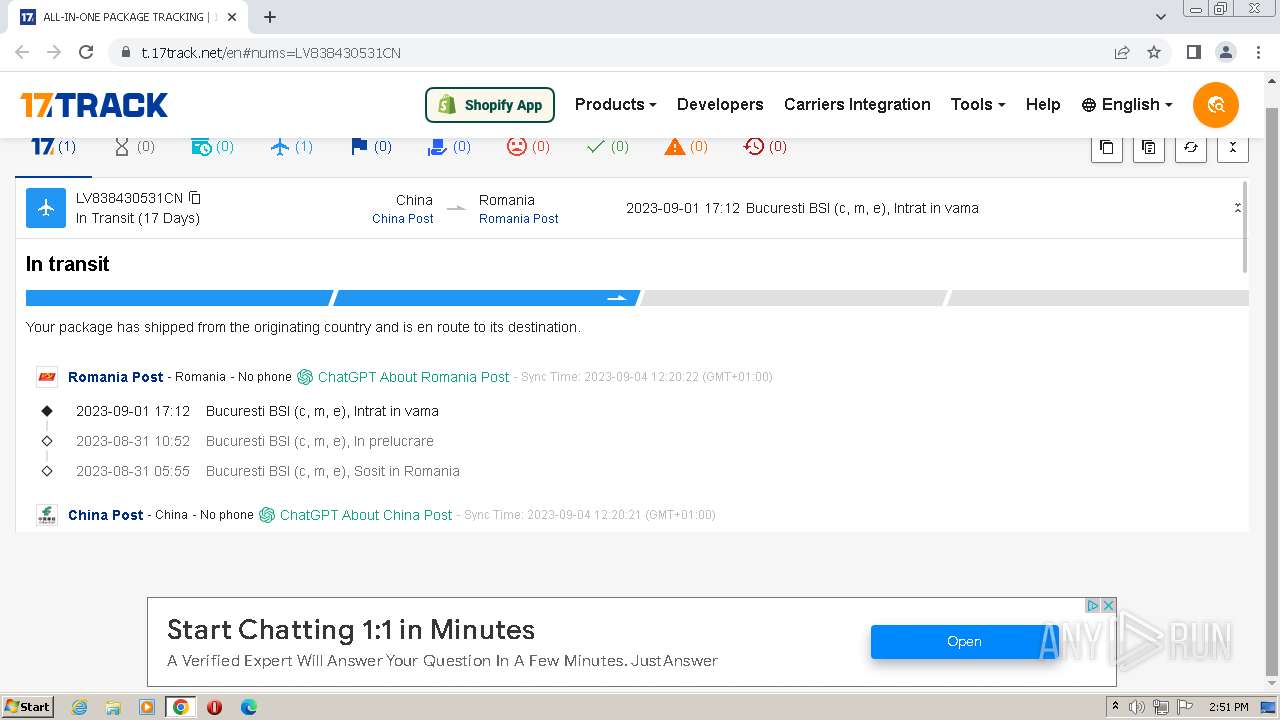1280x720 pixels.
Task: Select the Delivered checkmark filter (0)
Action: click(x=607, y=147)
